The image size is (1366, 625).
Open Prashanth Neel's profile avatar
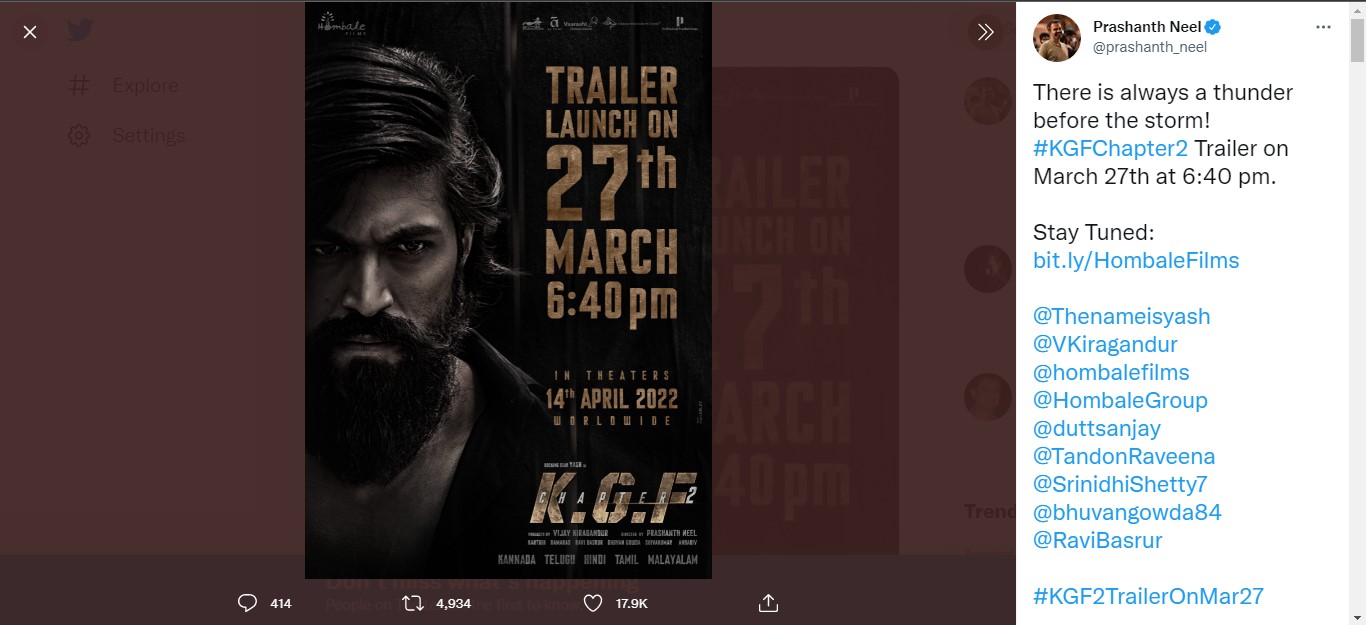(x=1057, y=37)
